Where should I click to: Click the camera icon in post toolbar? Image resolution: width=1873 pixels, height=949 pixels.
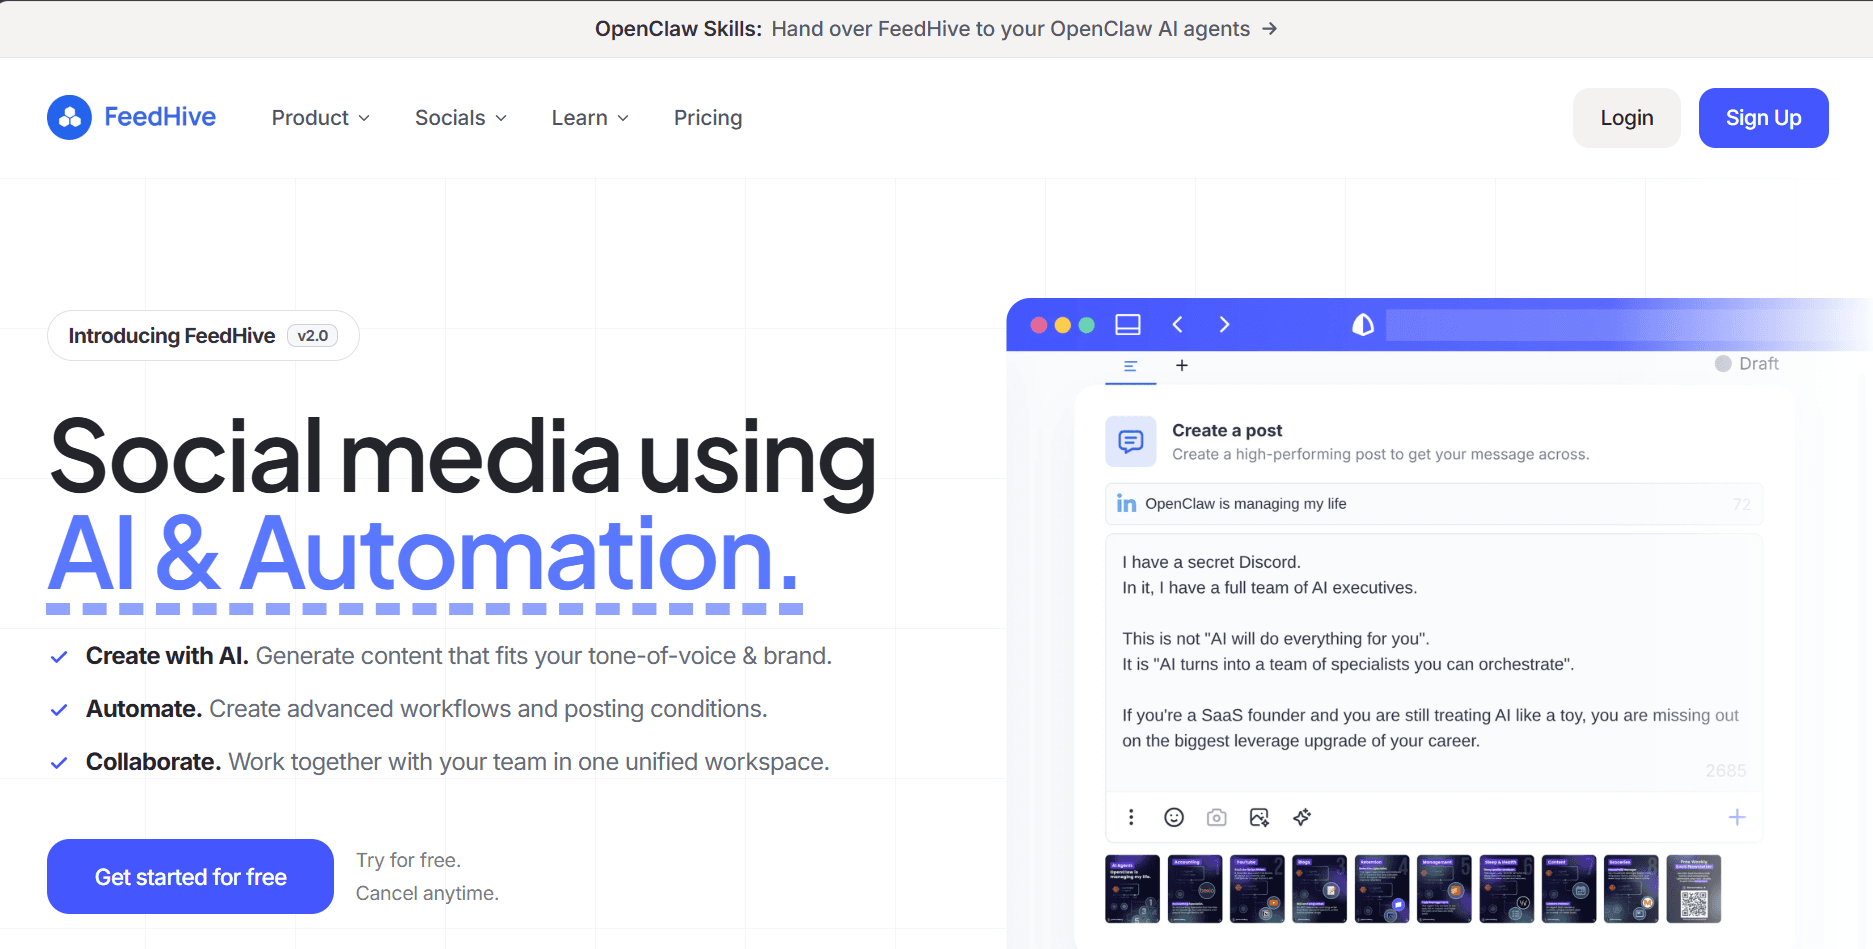(x=1216, y=817)
